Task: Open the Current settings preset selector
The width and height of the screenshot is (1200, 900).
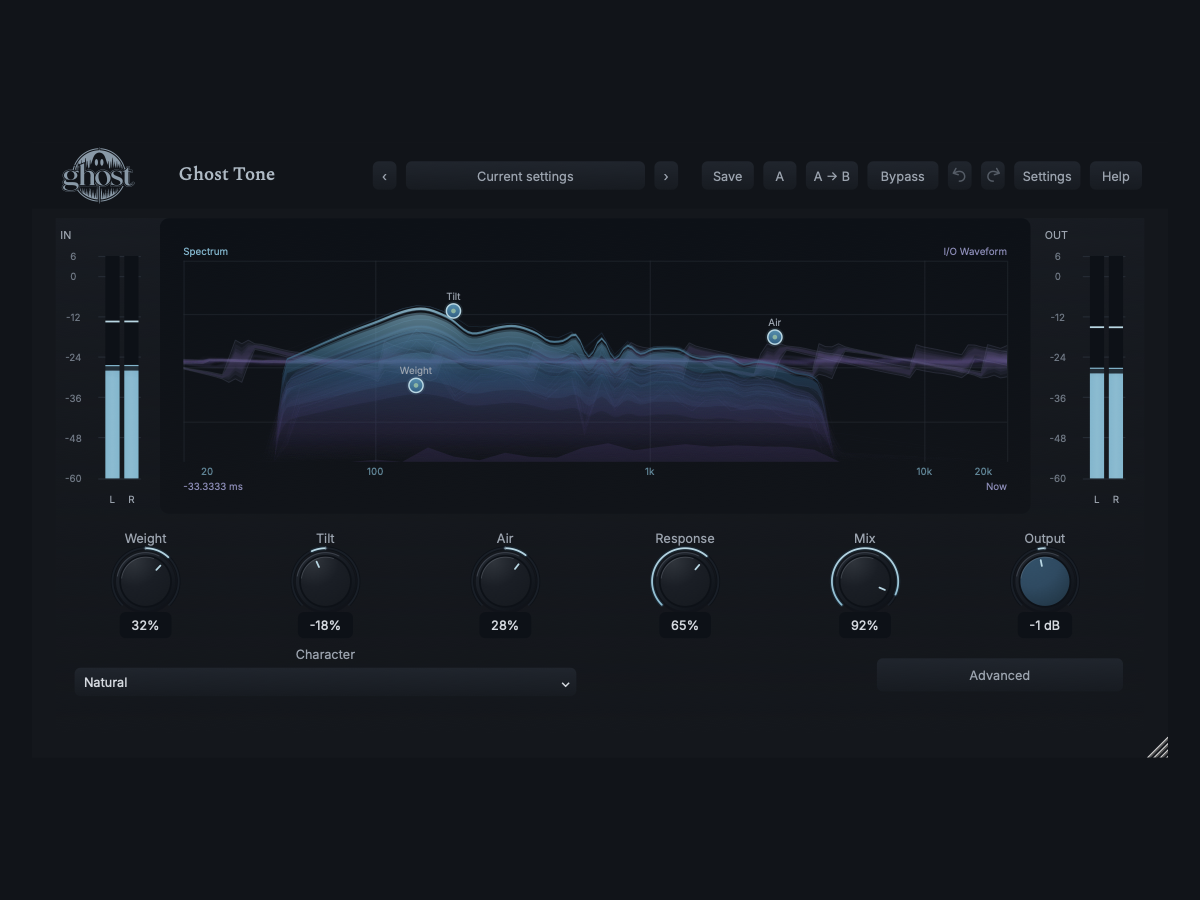Action: (525, 176)
